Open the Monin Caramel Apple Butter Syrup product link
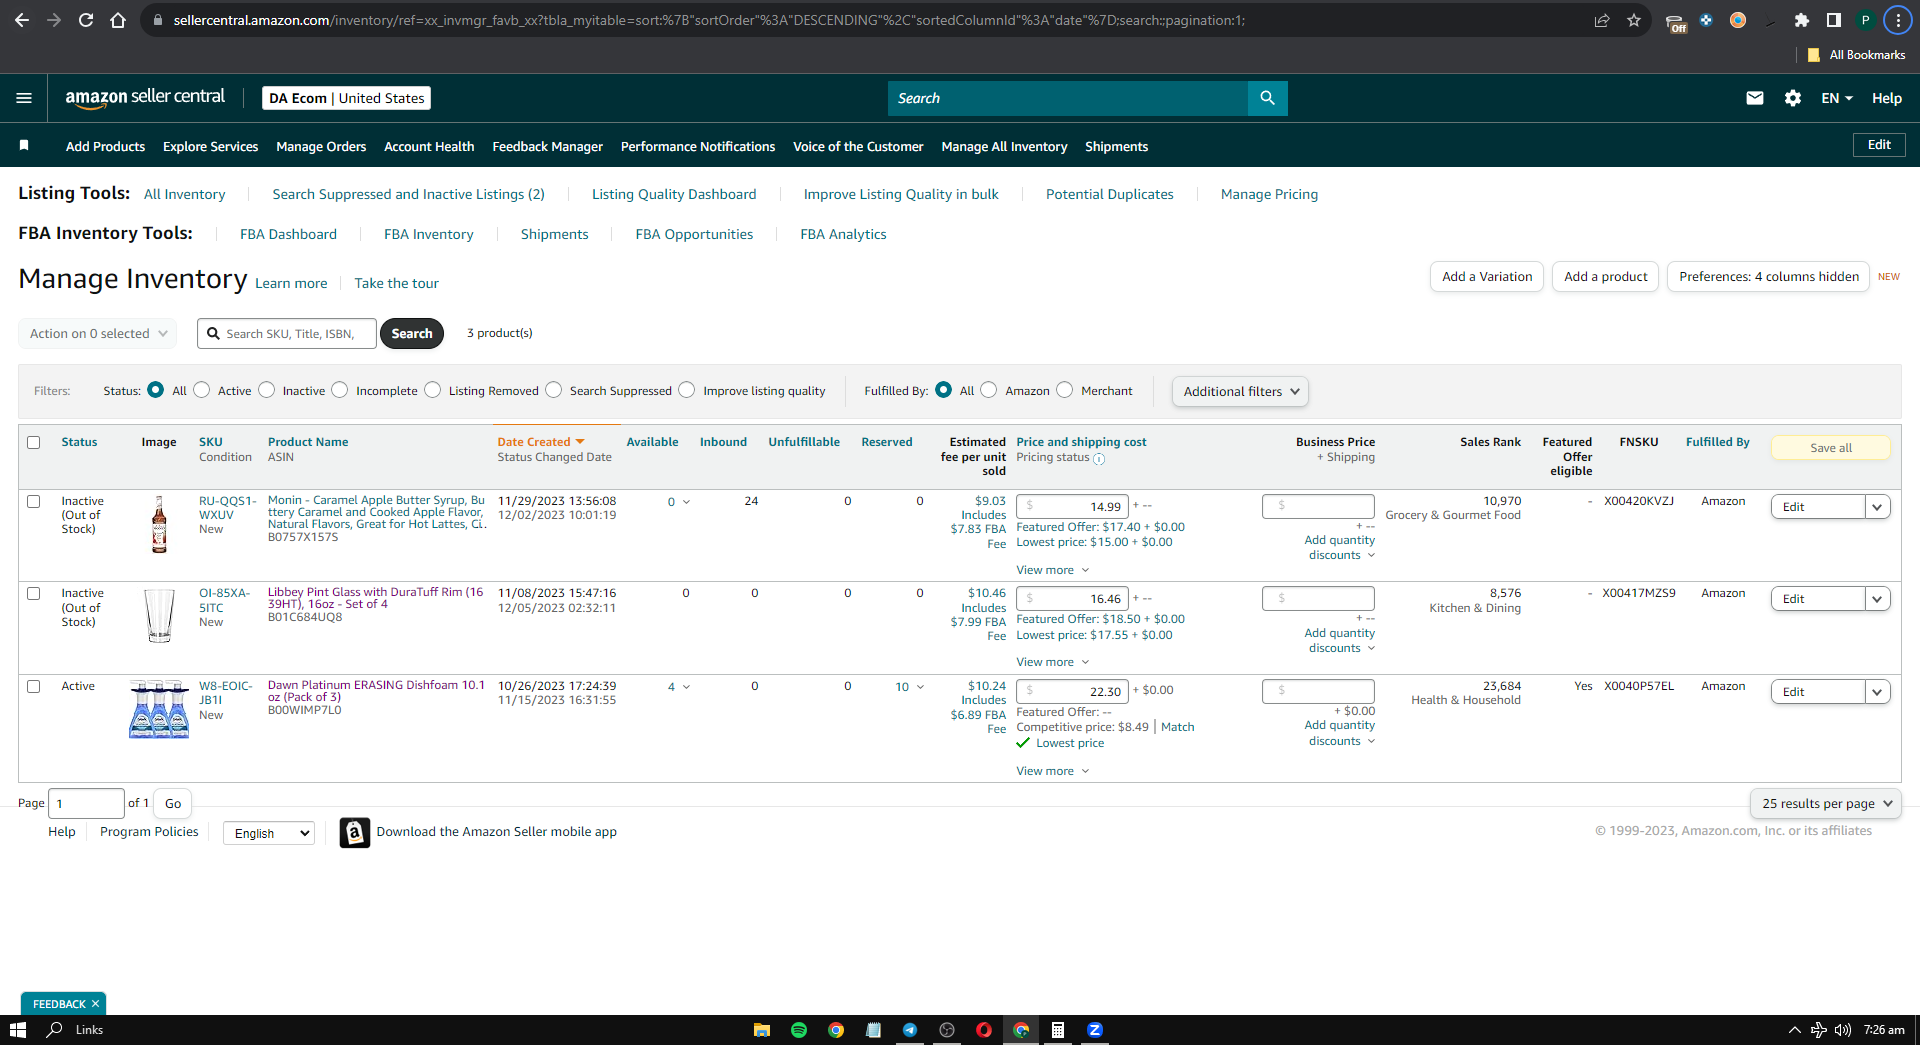This screenshot has height=1045, width=1920. [377, 512]
